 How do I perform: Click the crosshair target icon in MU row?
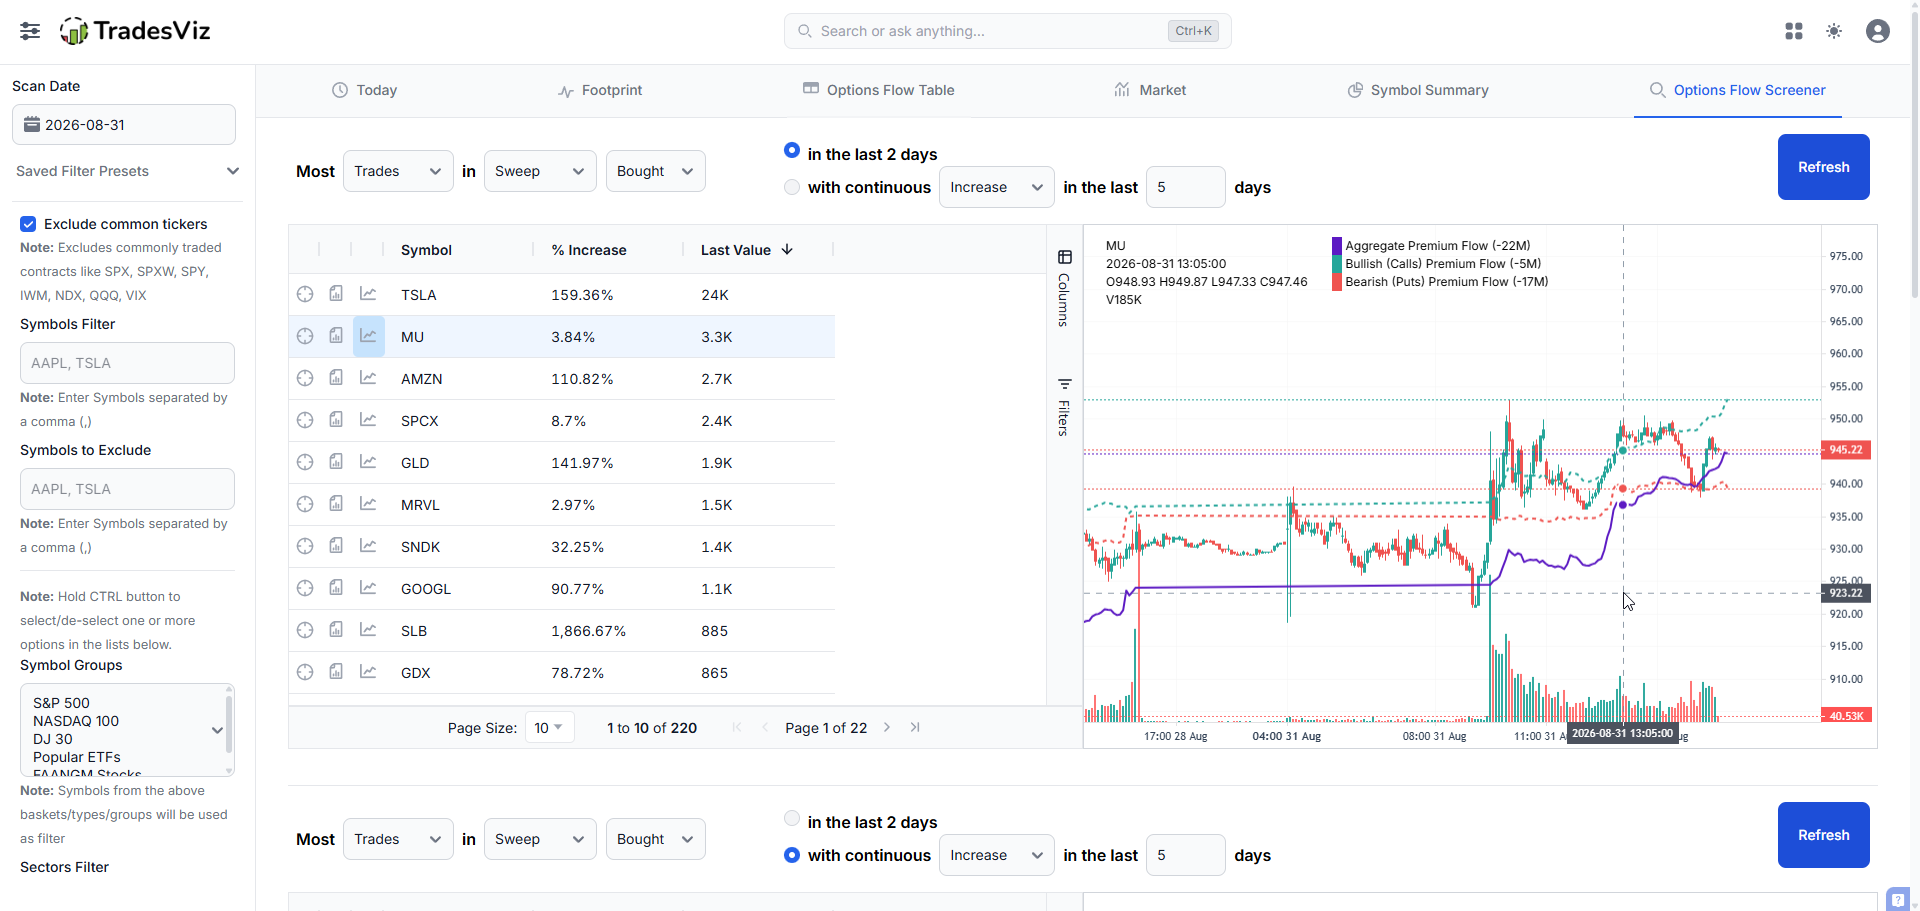point(305,336)
